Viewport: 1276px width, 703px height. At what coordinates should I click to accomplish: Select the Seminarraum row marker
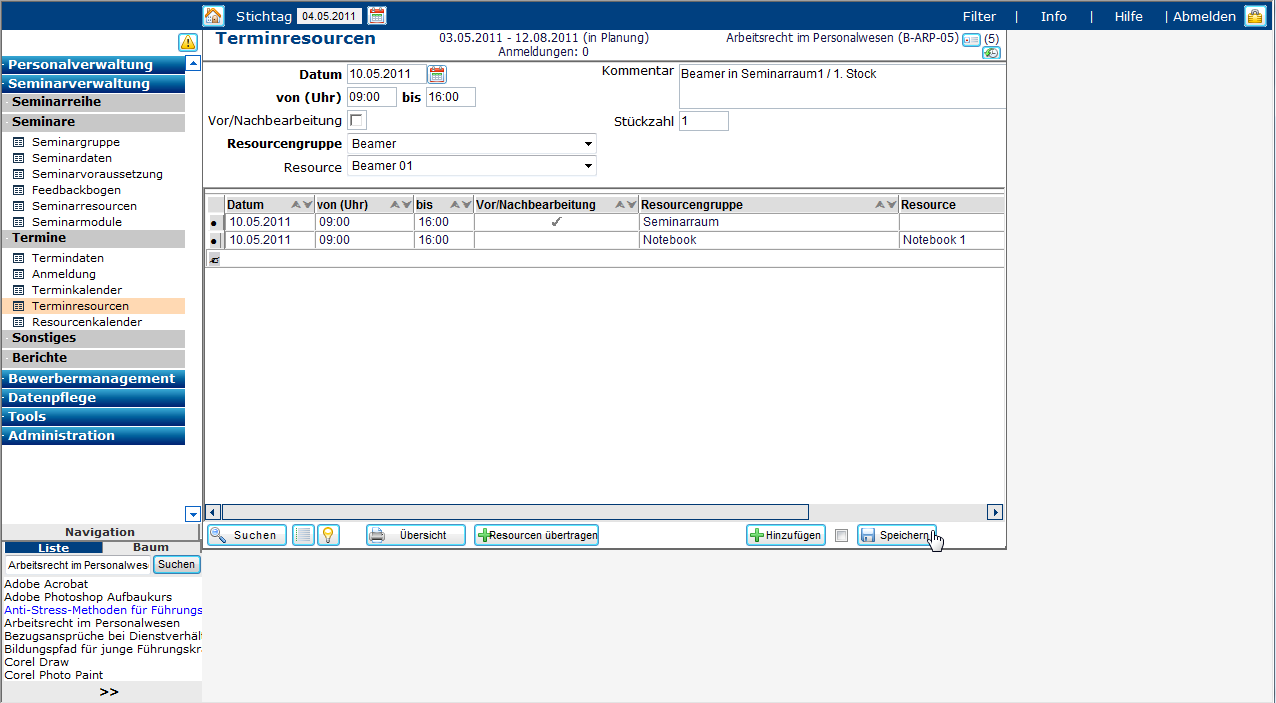coord(214,222)
